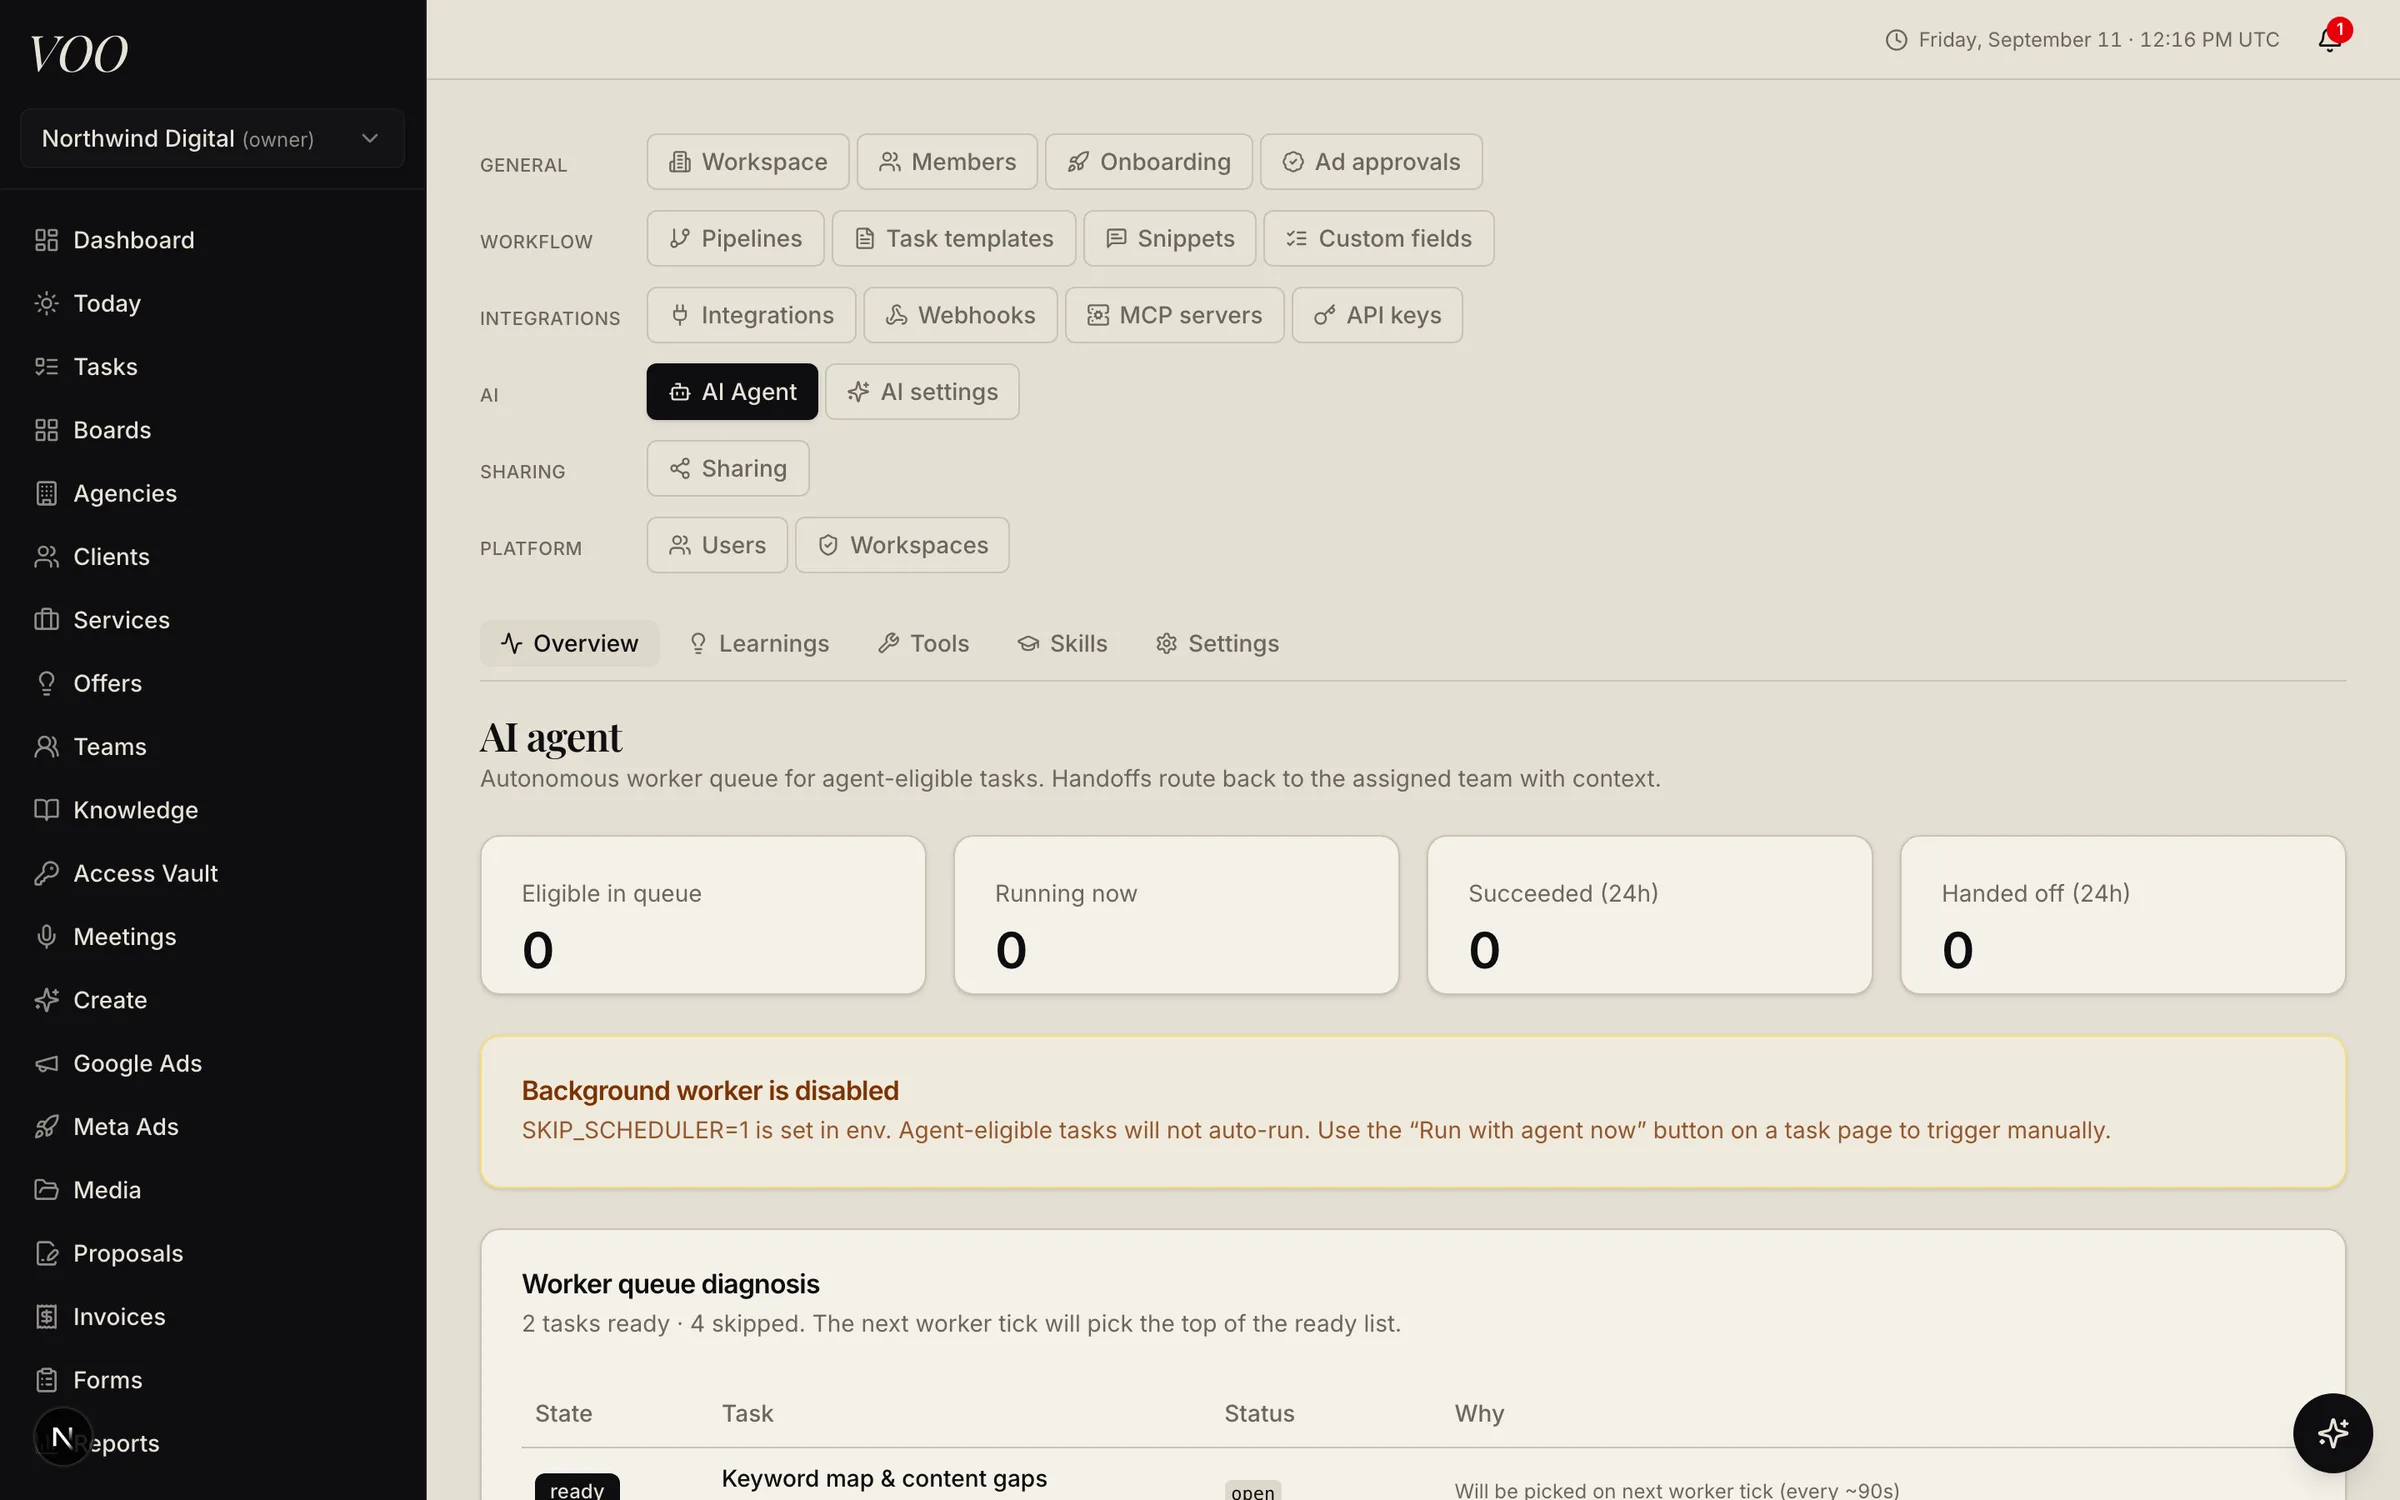Open Sharing settings
2400x1500 pixels.
[x=727, y=468]
